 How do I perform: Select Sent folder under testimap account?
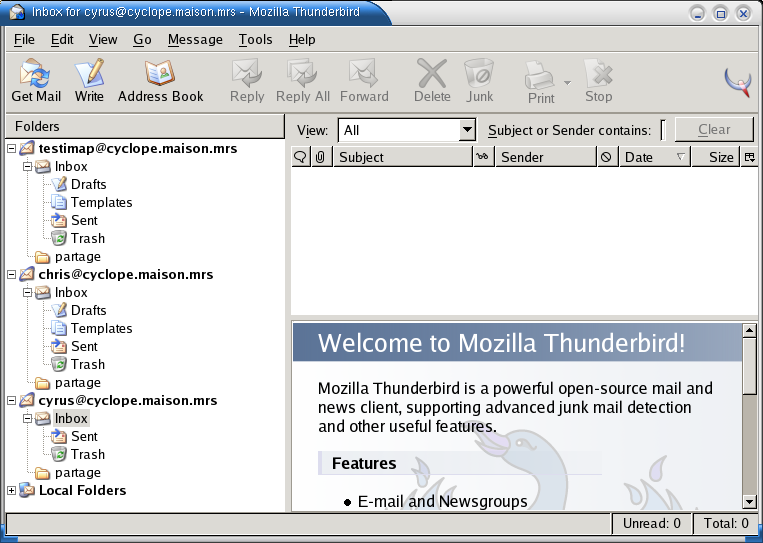[x=84, y=220]
